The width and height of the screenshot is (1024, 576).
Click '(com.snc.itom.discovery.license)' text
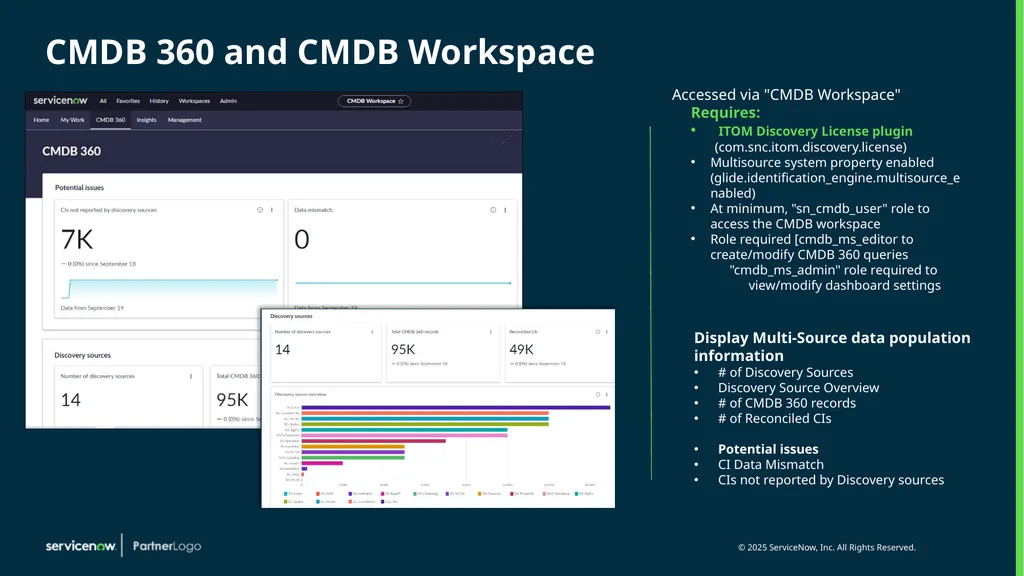810,147
